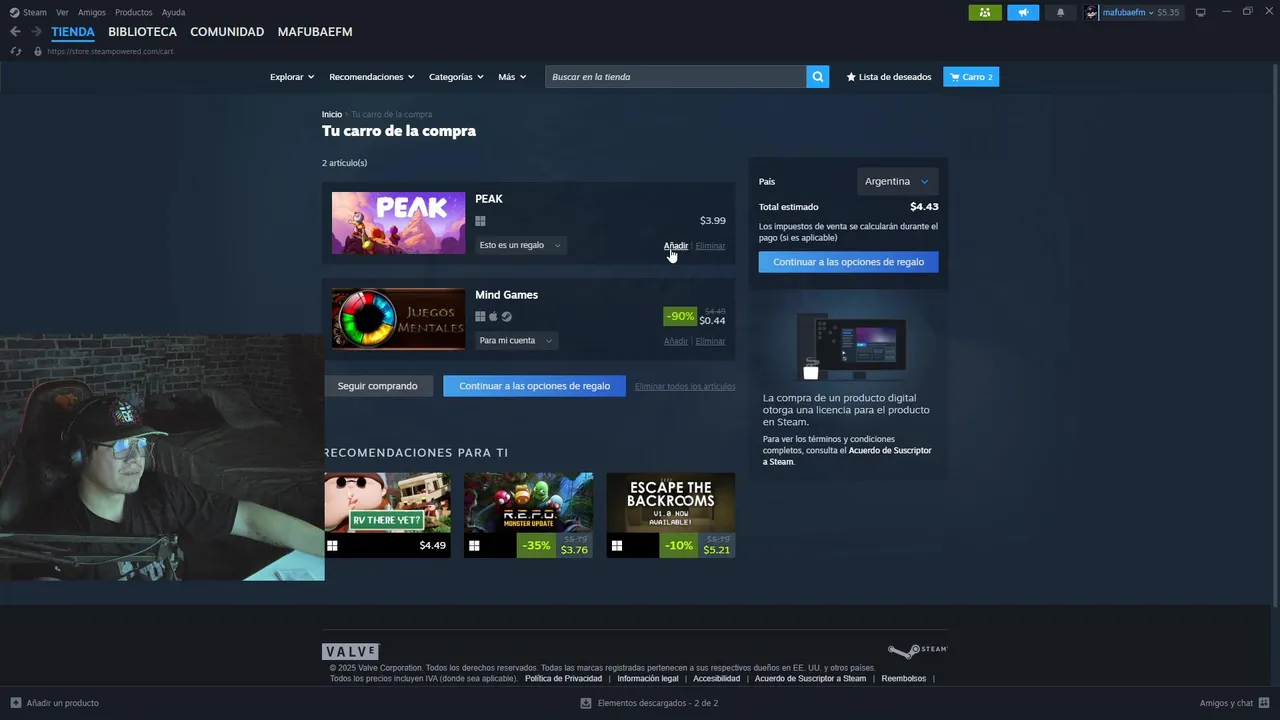1280x720 pixels.
Task: Click Añadir link for Mind Games
Action: 676,341
